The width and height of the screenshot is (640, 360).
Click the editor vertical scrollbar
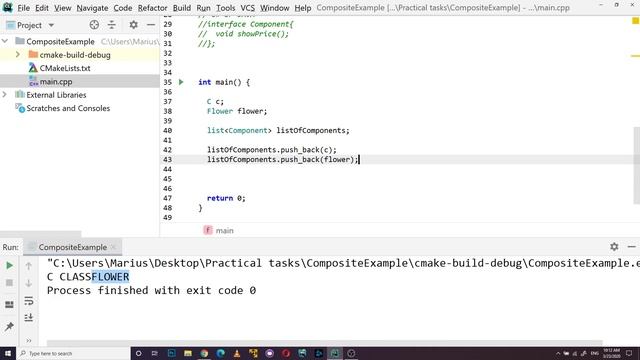click(637, 165)
